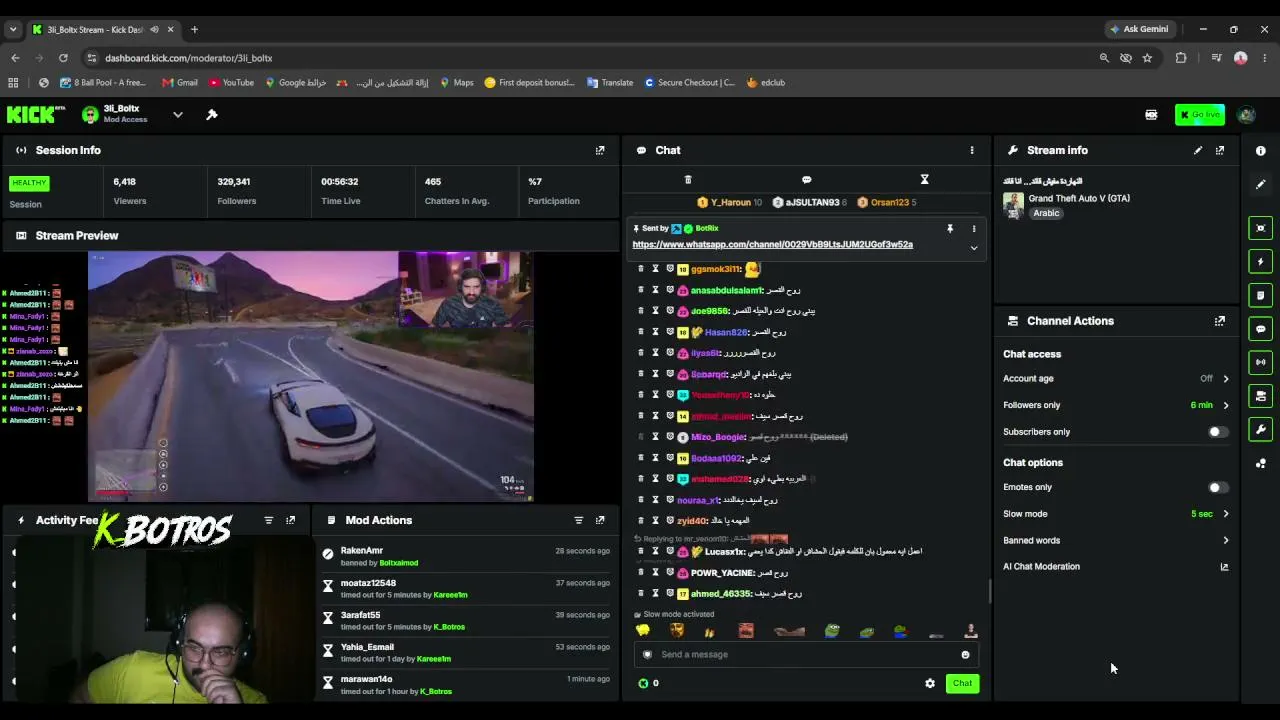Open AI Chat Moderation external link
1280x720 pixels.
tap(1224, 567)
